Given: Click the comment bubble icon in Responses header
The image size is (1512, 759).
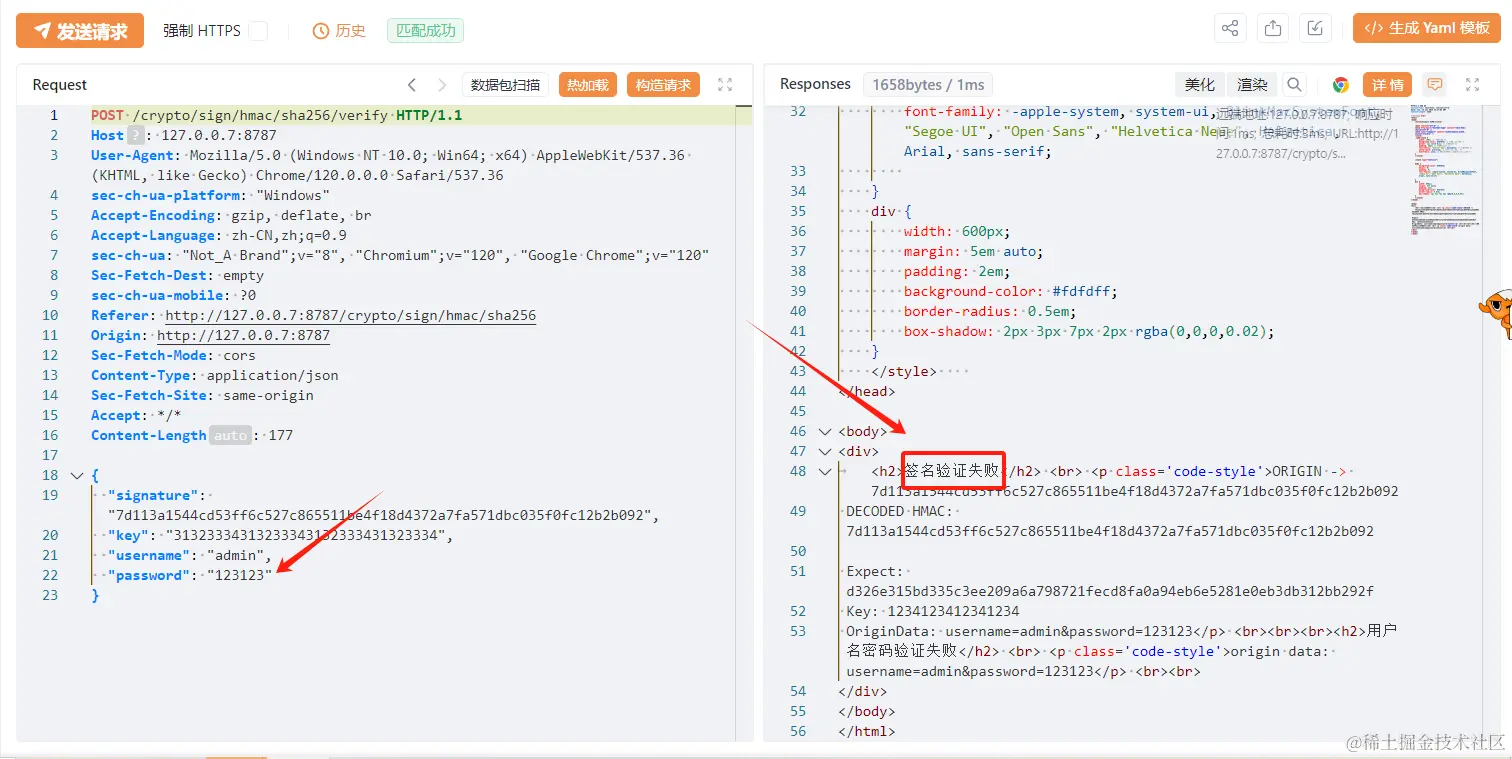Looking at the screenshot, I should click(1435, 85).
